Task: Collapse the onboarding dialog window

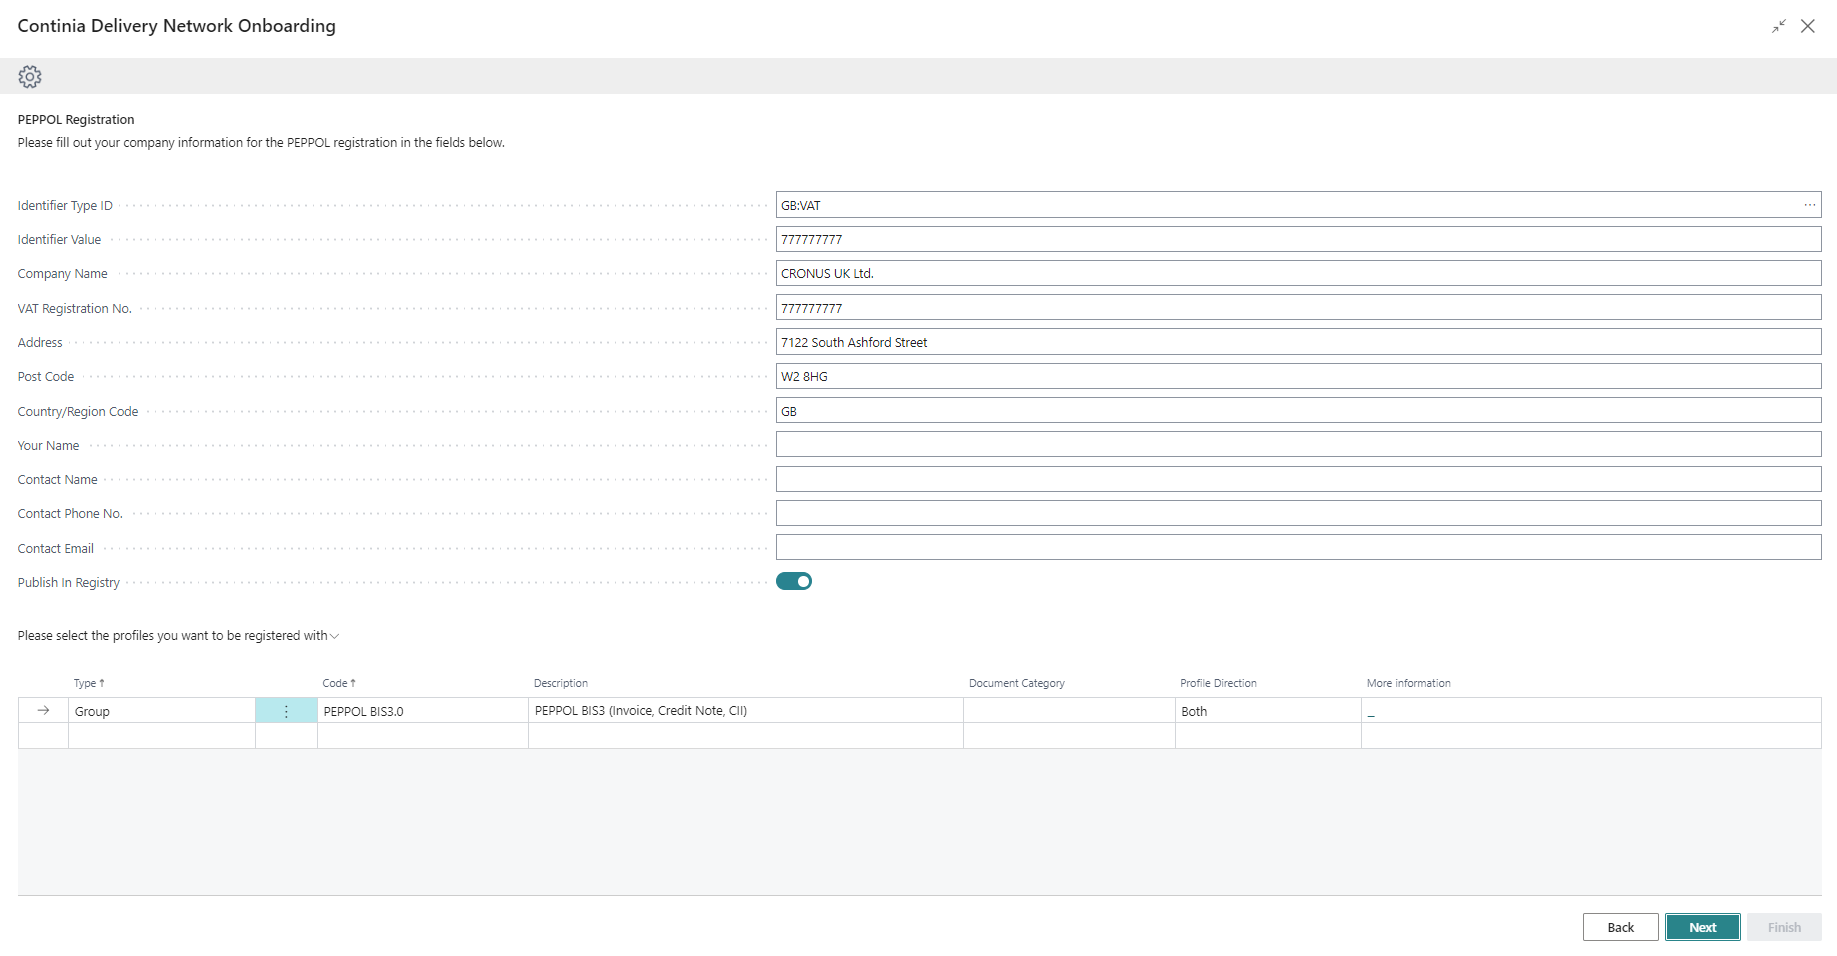Action: click(x=1778, y=27)
